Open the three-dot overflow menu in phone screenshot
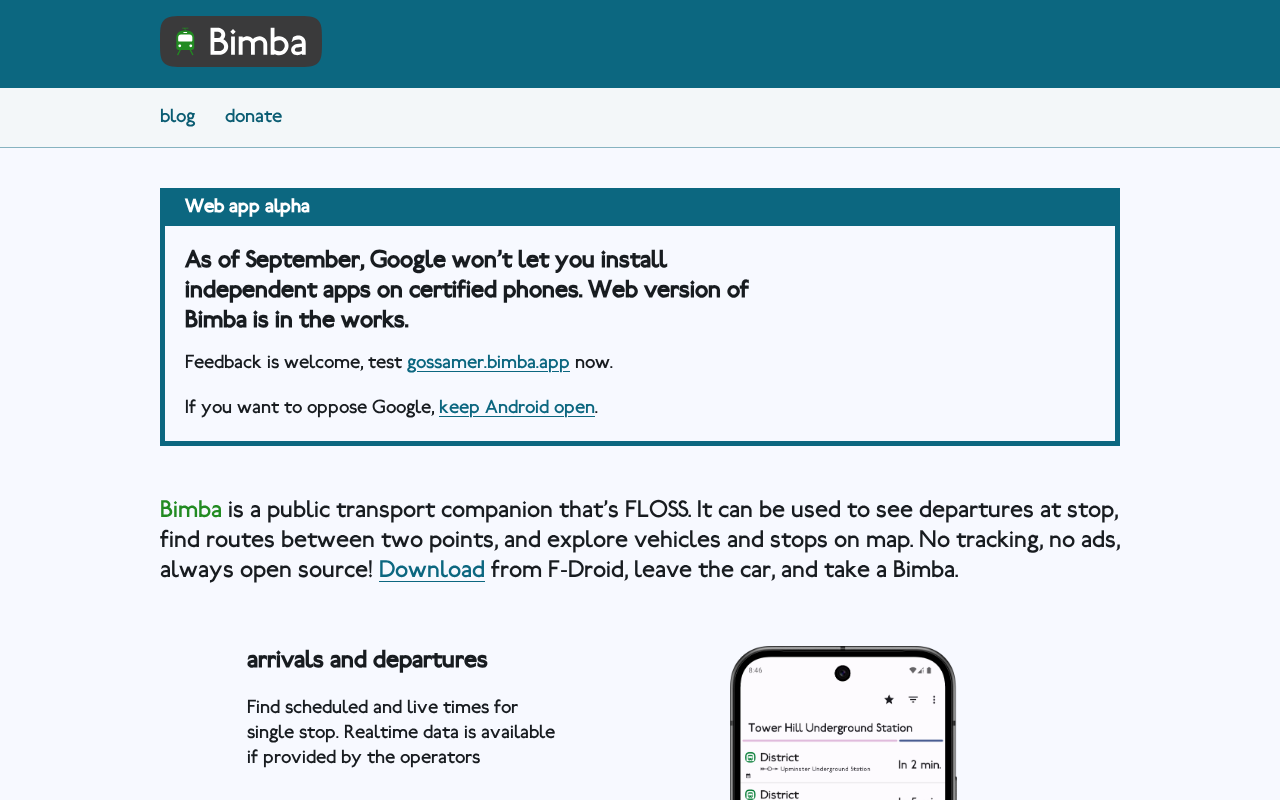This screenshot has width=1280, height=800. coord(934,700)
